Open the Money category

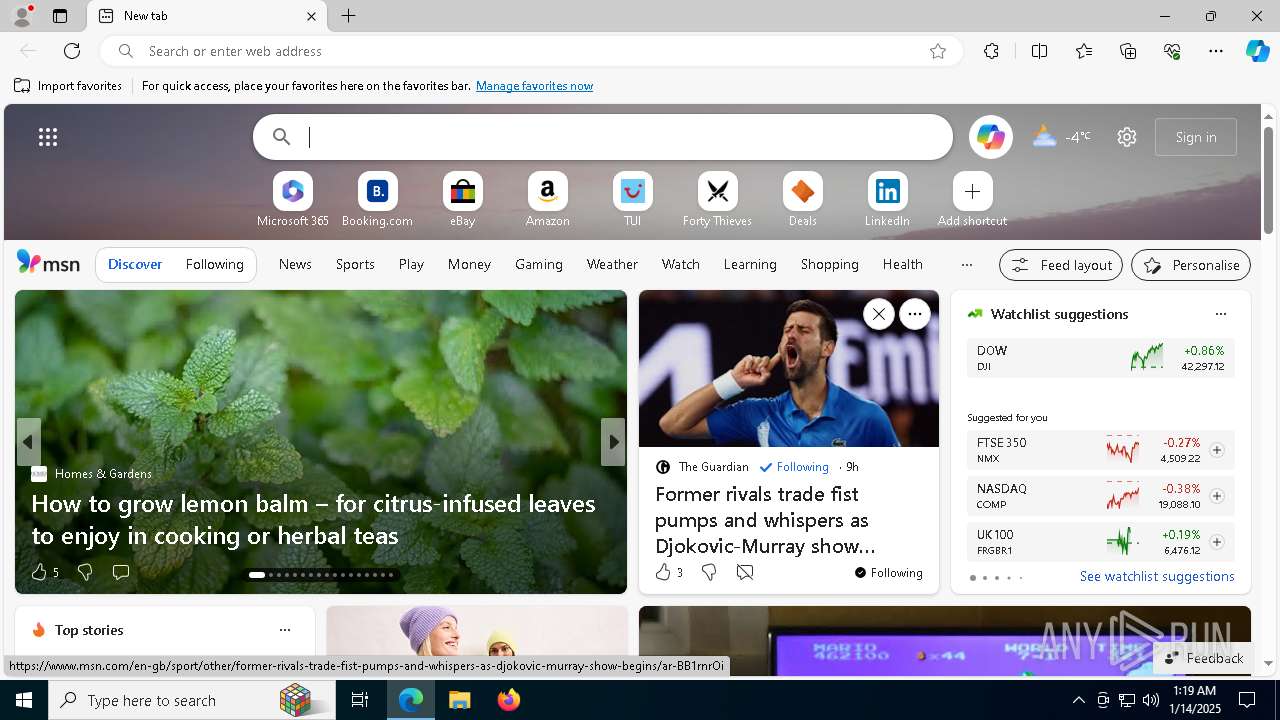click(469, 265)
